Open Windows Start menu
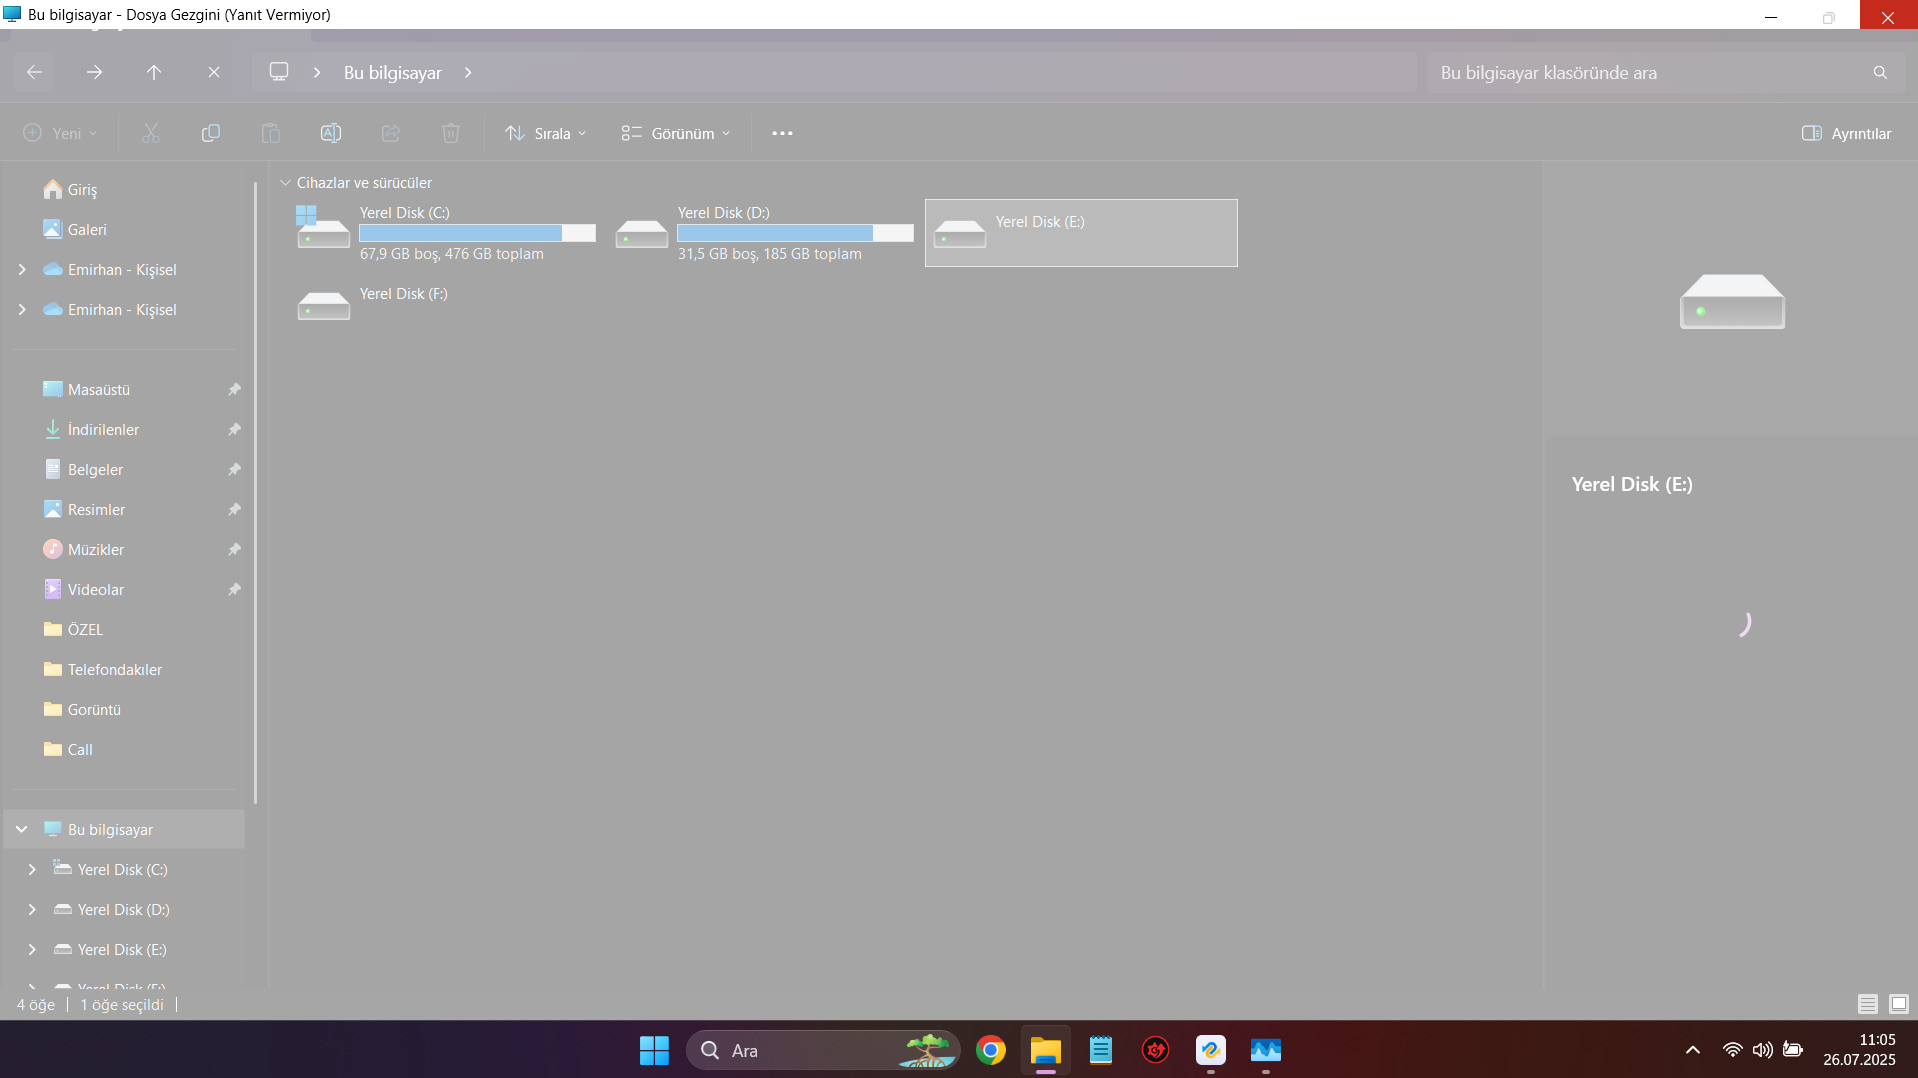 point(654,1050)
